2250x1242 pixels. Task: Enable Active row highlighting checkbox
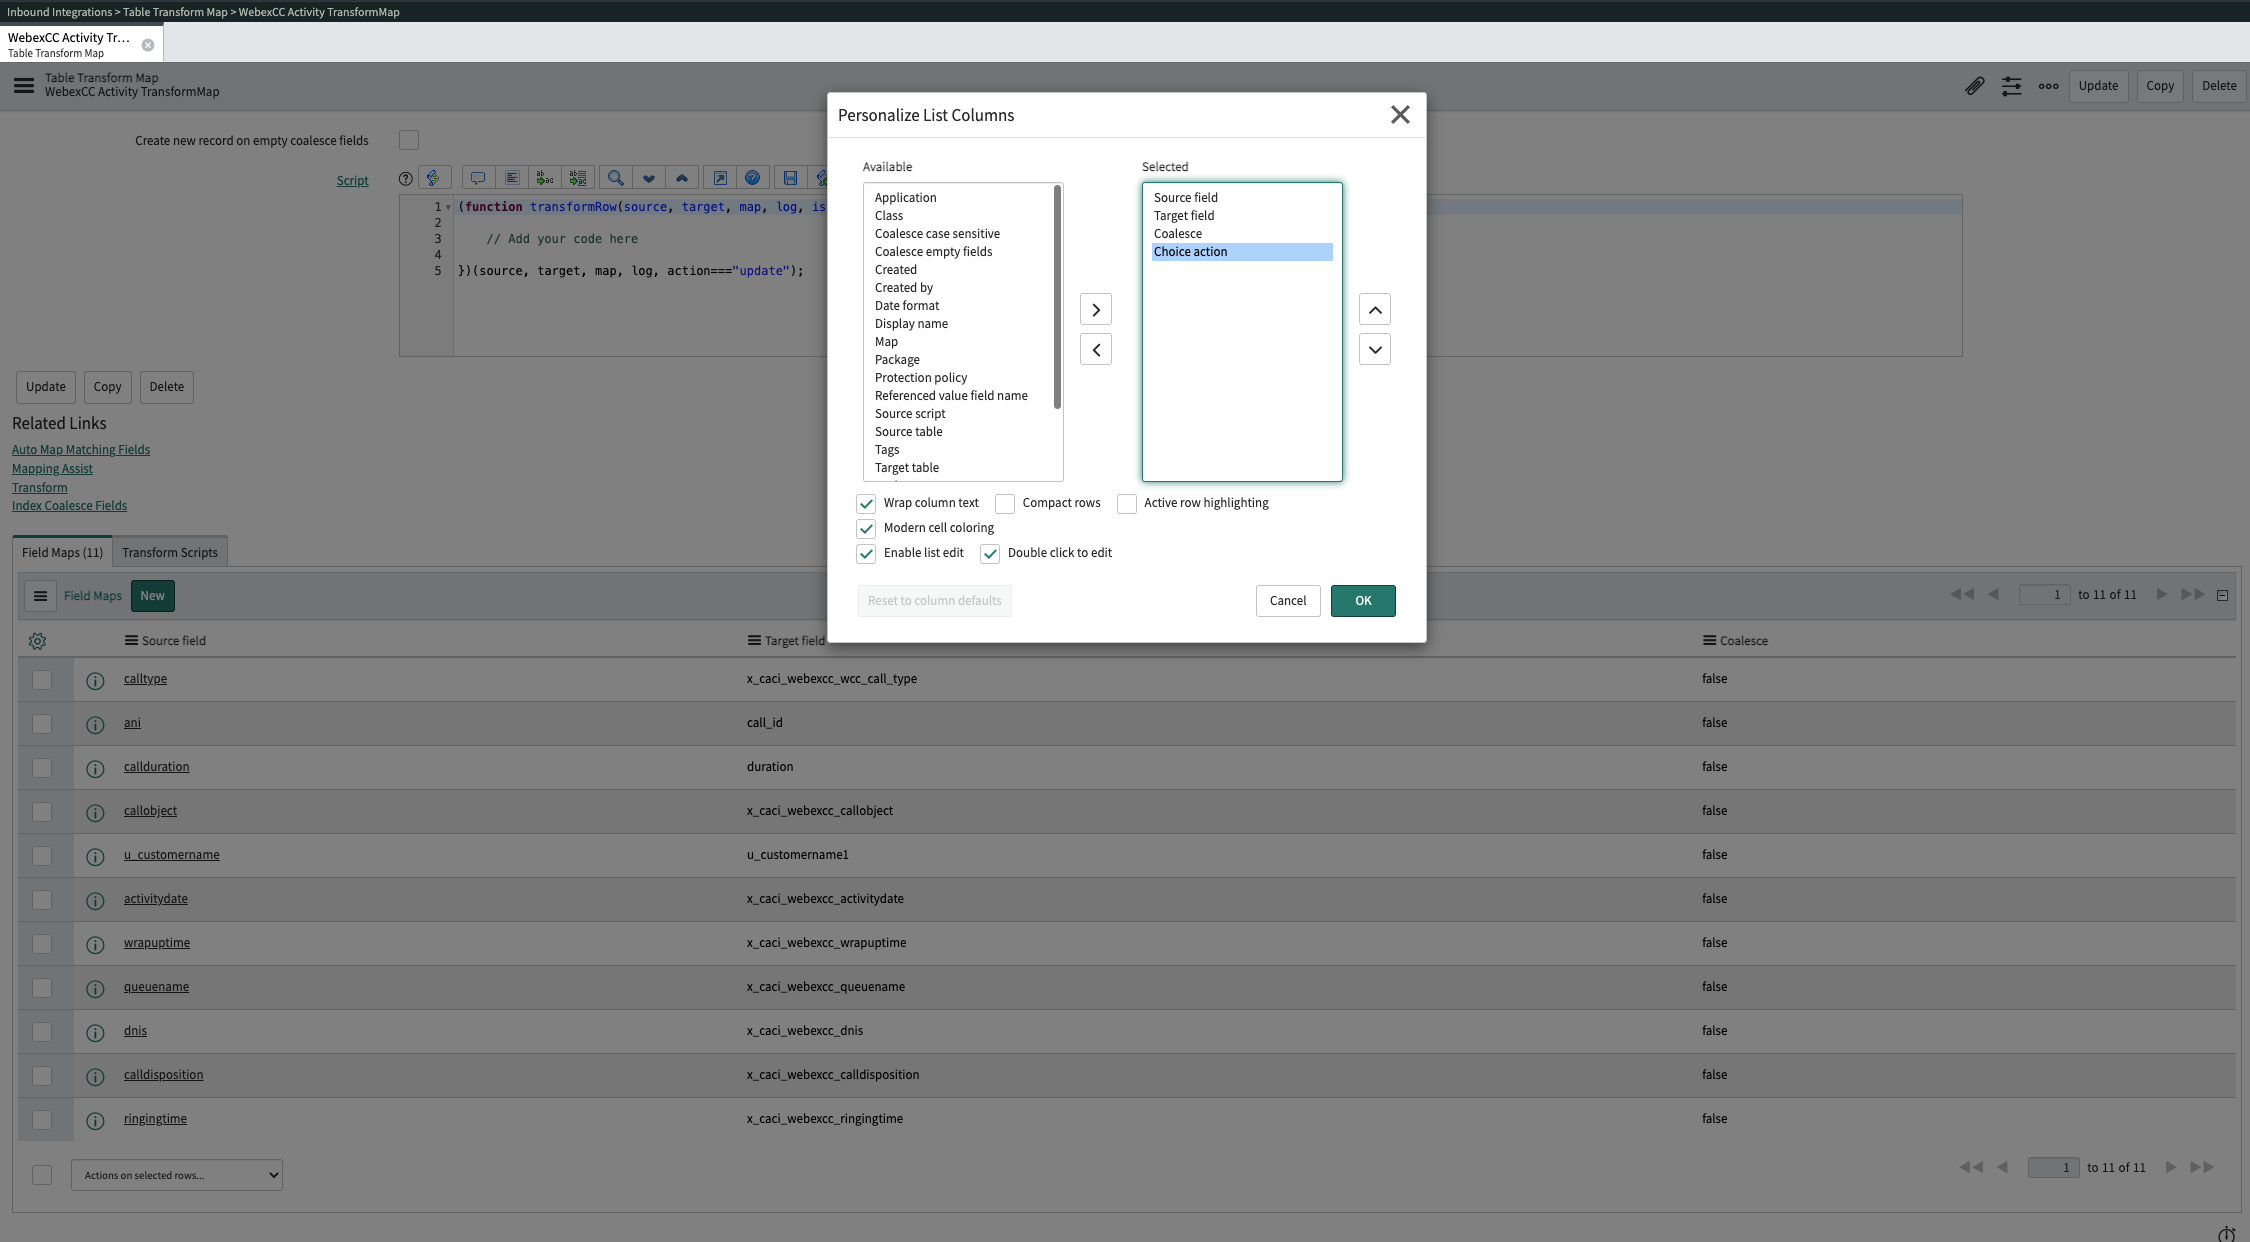[1127, 503]
